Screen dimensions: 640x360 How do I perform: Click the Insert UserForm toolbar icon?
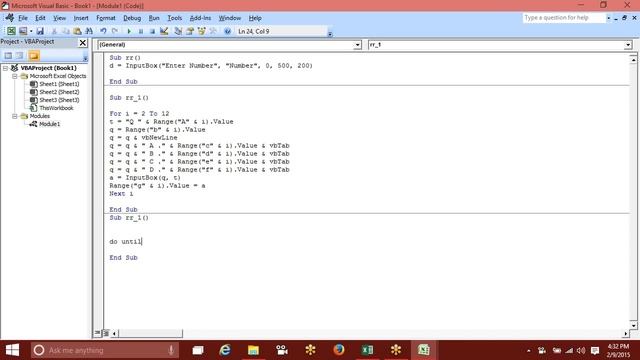[23, 31]
